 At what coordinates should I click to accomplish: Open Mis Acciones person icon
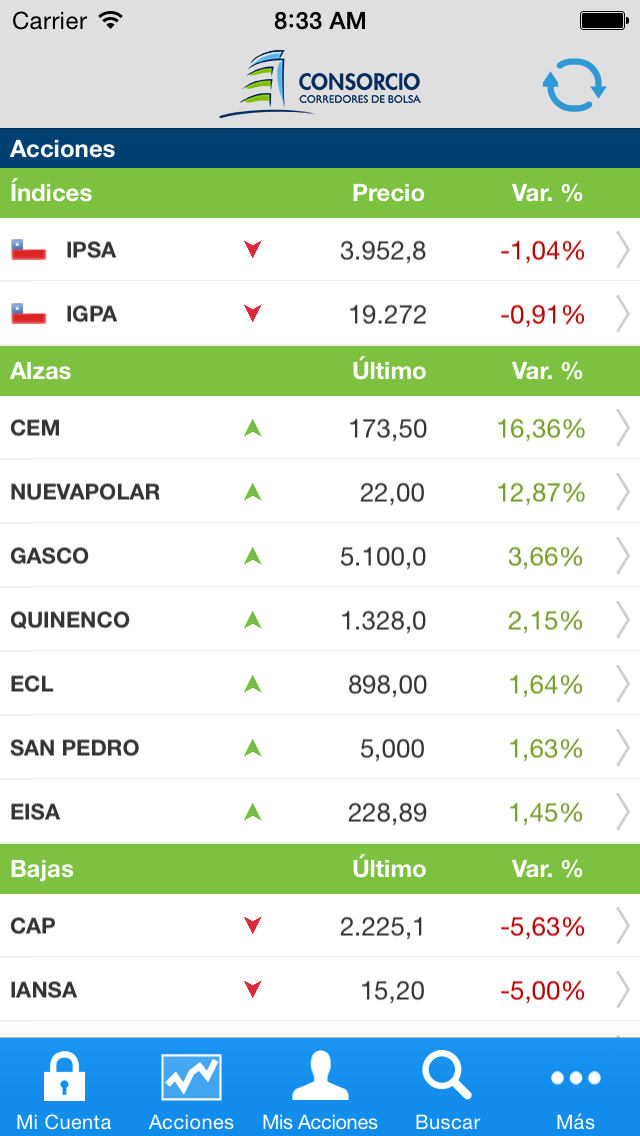click(320, 1078)
